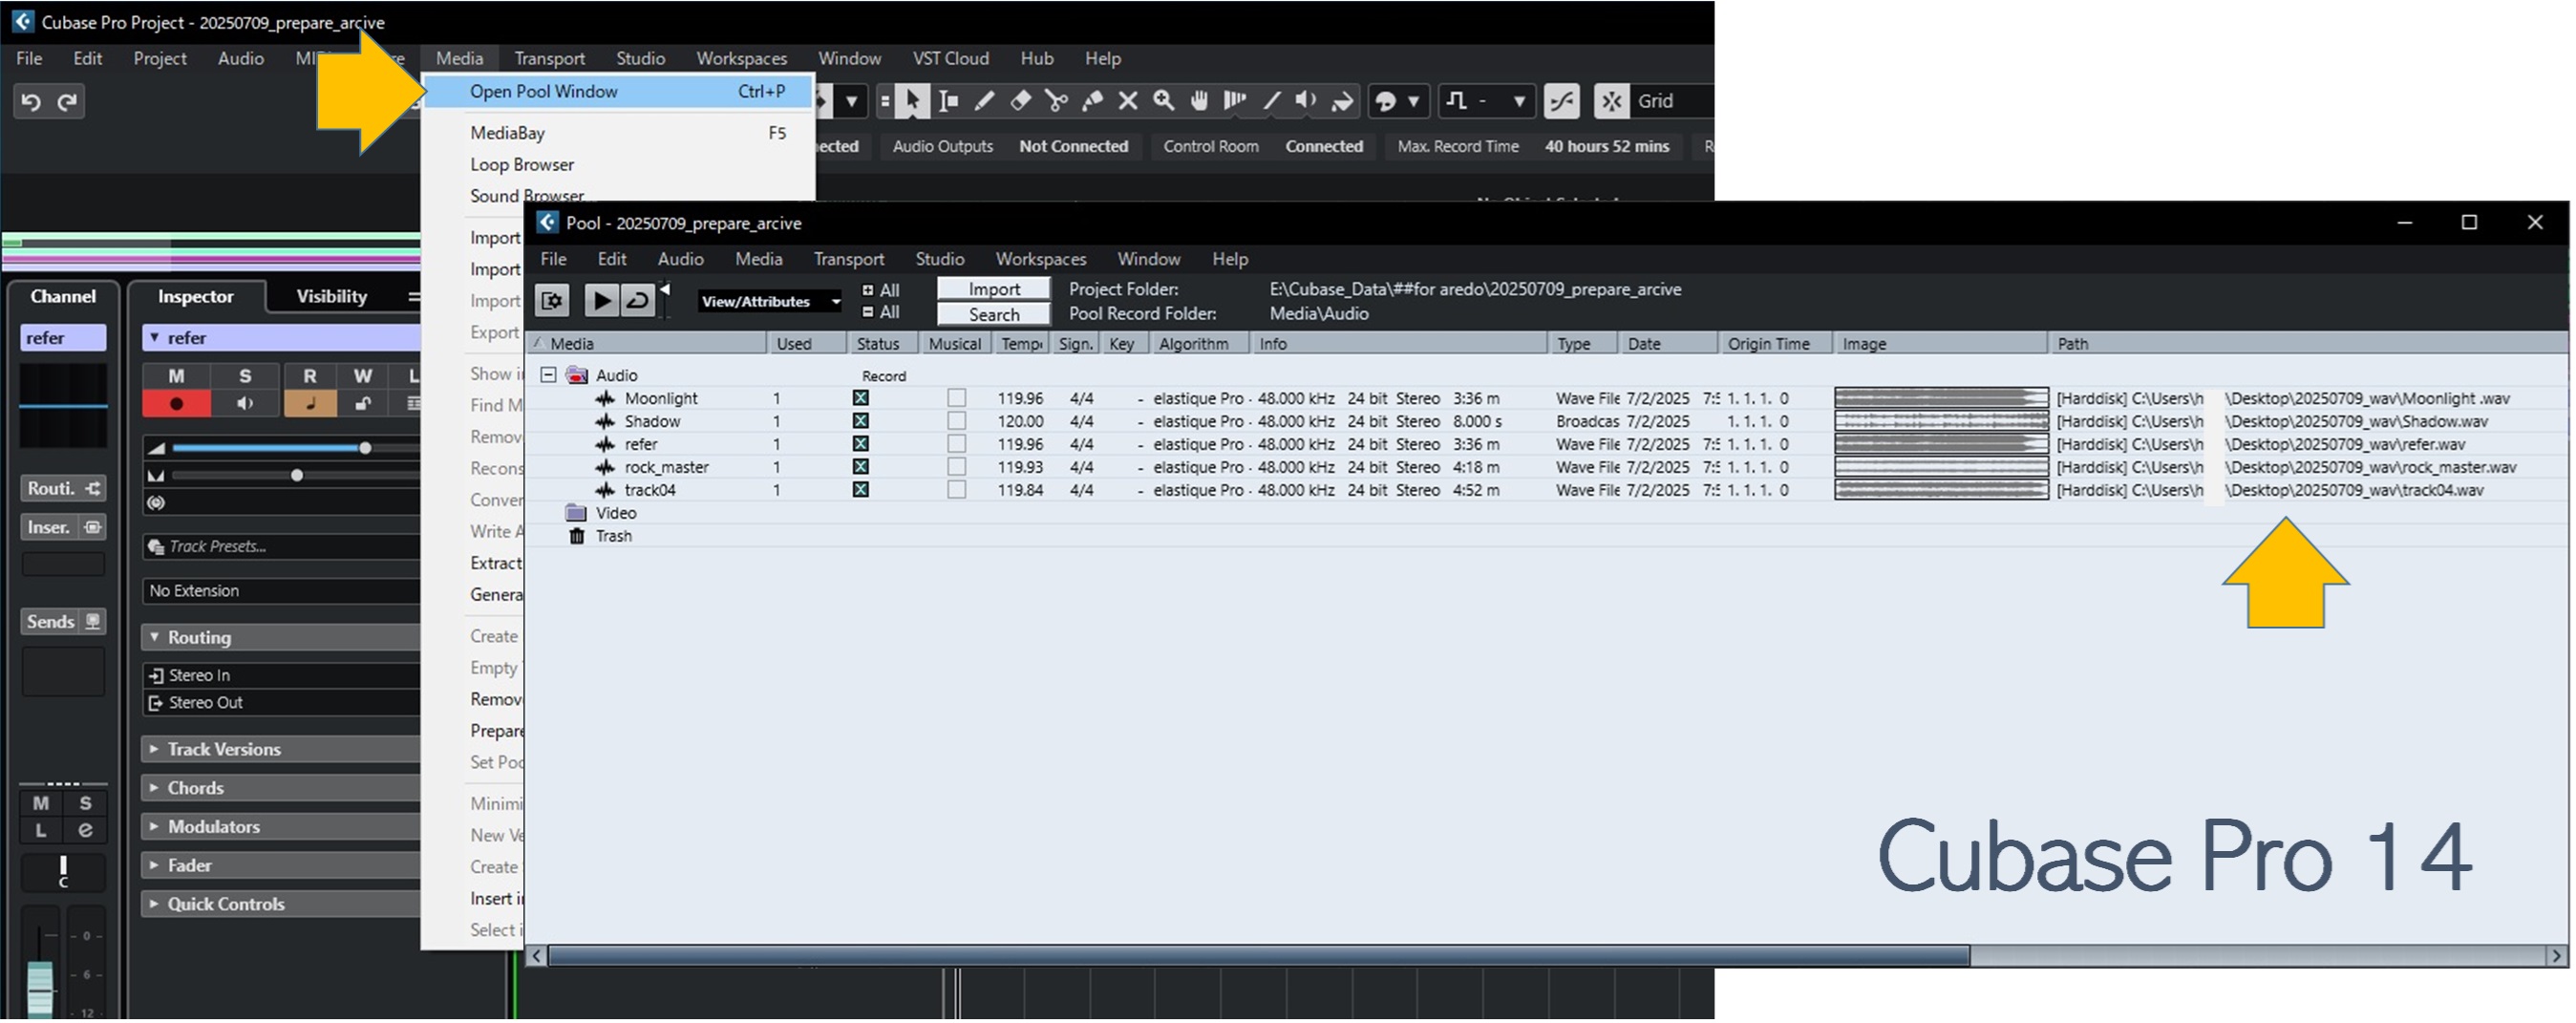Click the Import button in Pool
This screenshot has width=2576, height=1023.
click(x=994, y=289)
